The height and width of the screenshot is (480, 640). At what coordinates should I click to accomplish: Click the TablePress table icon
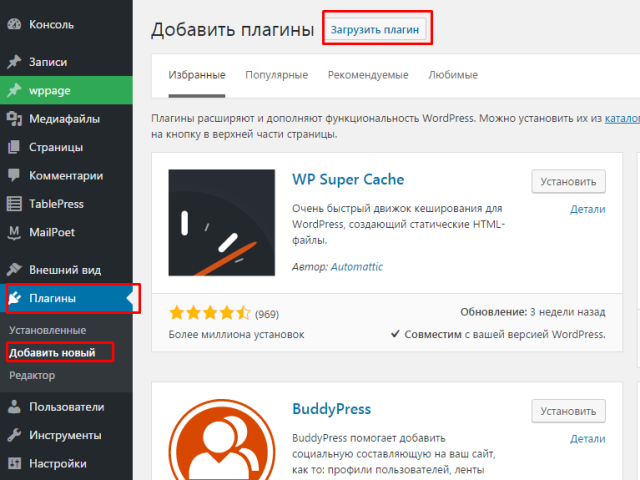(x=14, y=204)
